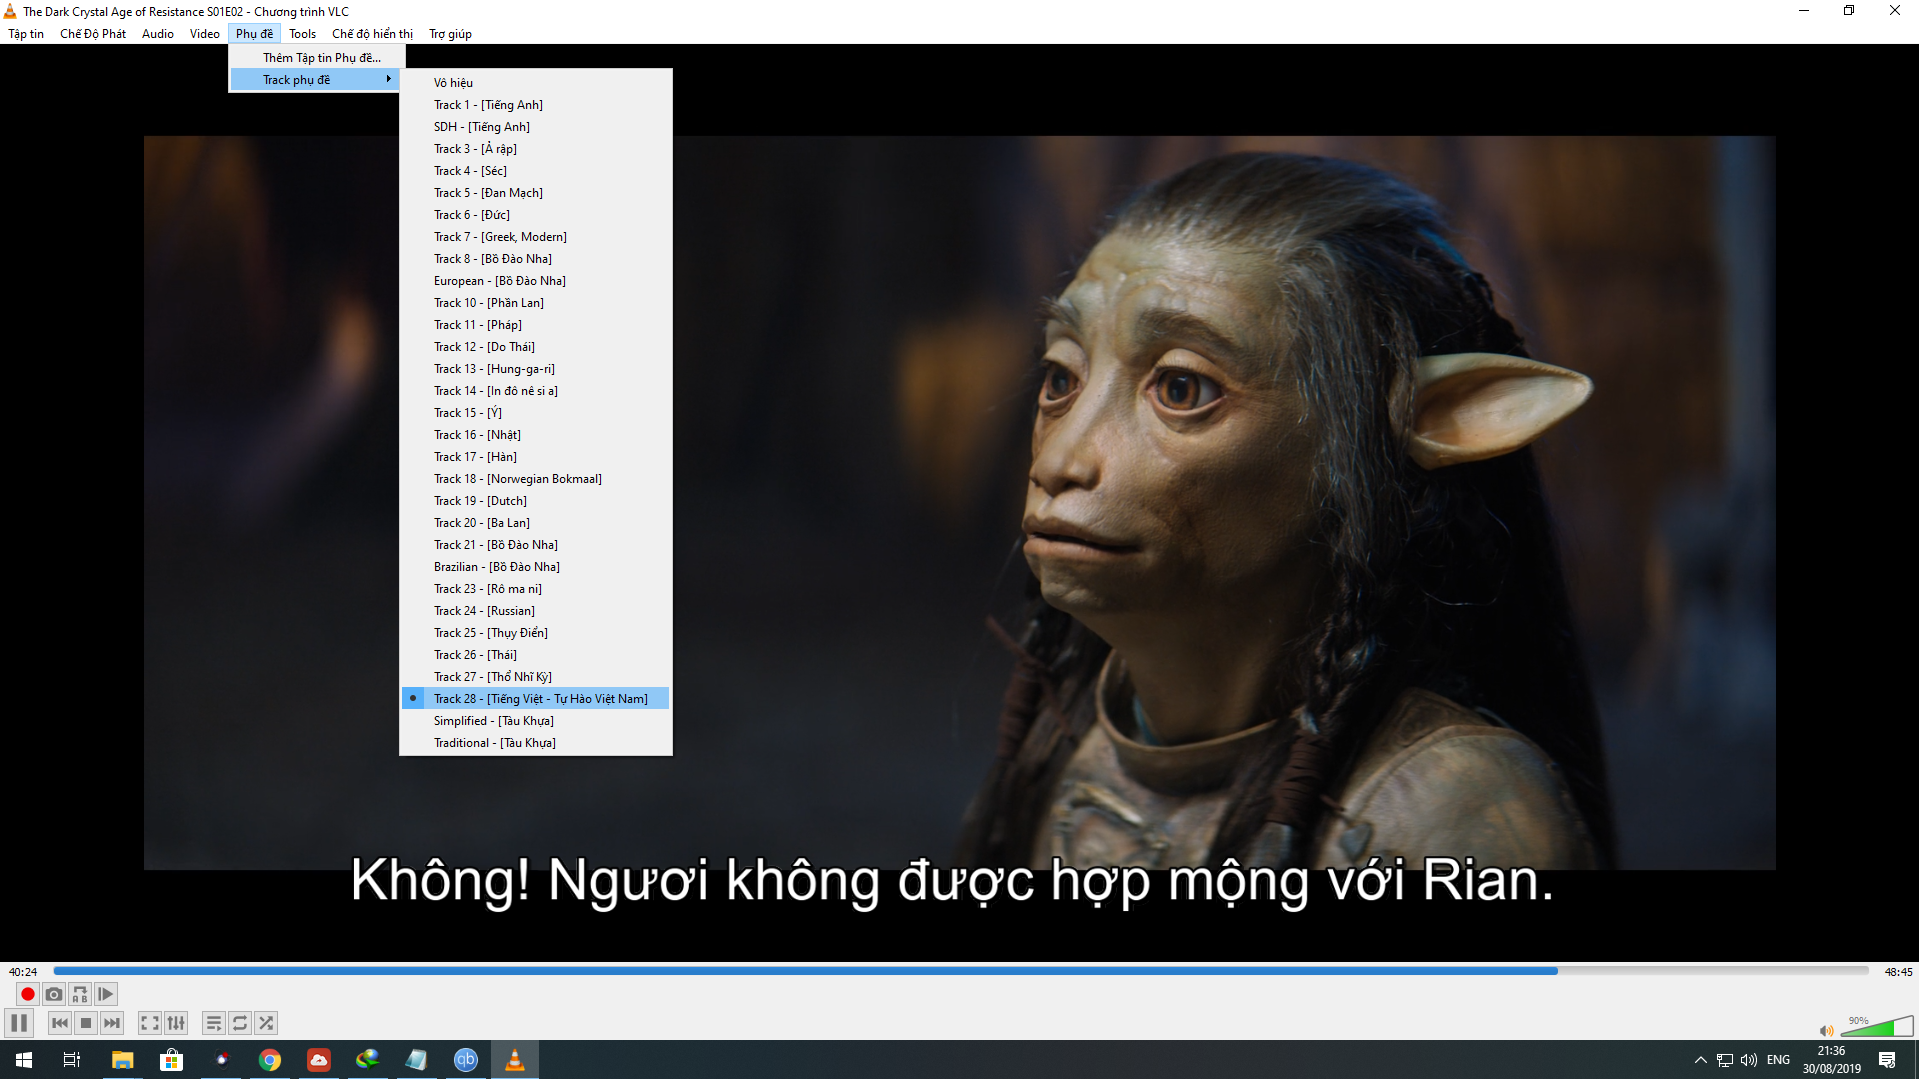Toggle the elapsed time display 40:24
This screenshot has width=1919, height=1079.
[x=23, y=972]
